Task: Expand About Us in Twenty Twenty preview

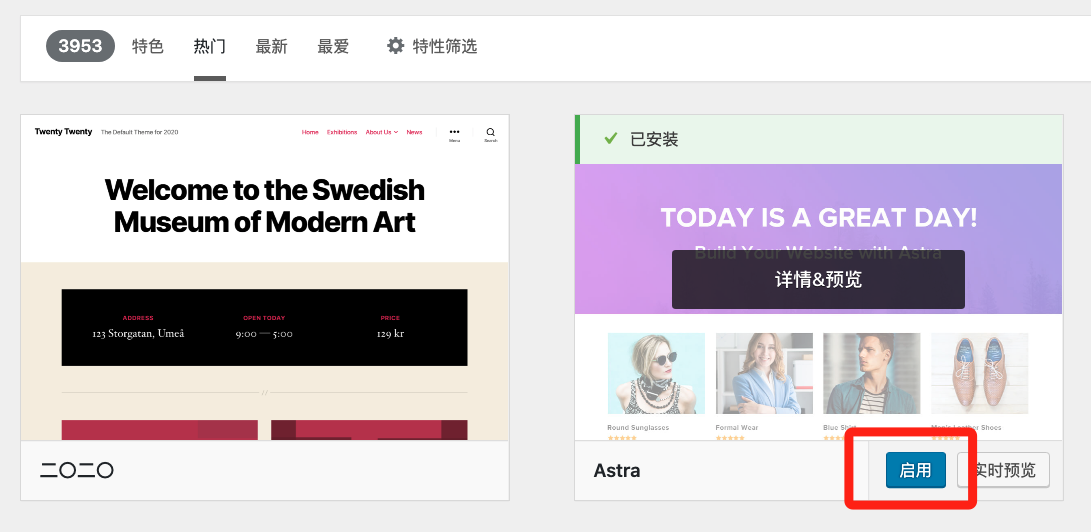Action: 381,132
